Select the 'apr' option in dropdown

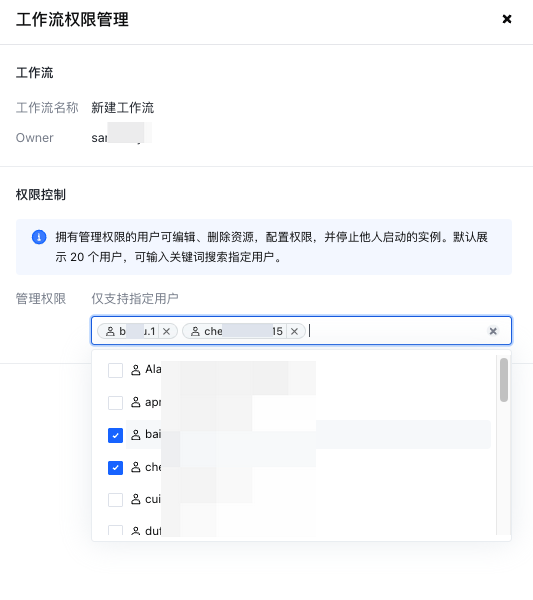(308, 403)
